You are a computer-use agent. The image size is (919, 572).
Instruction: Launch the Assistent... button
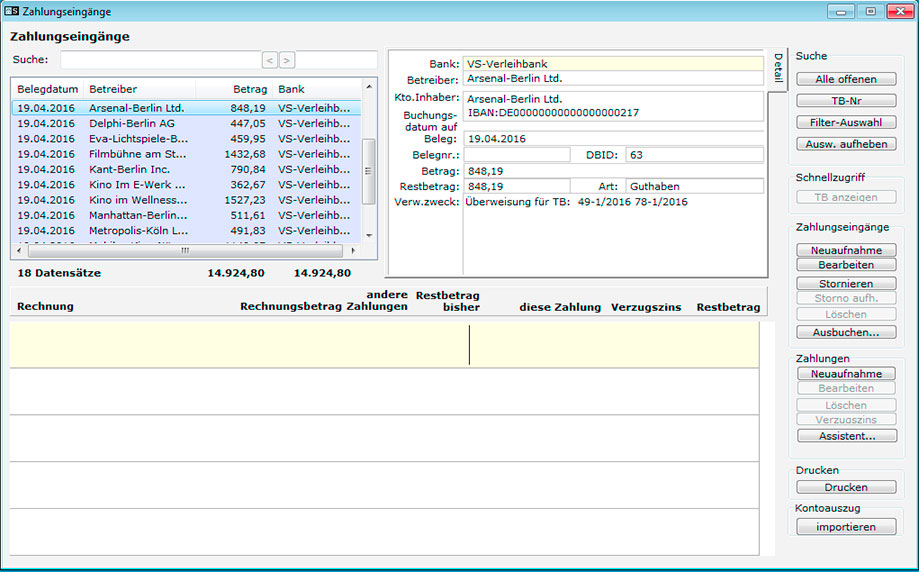(x=846, y=436)
